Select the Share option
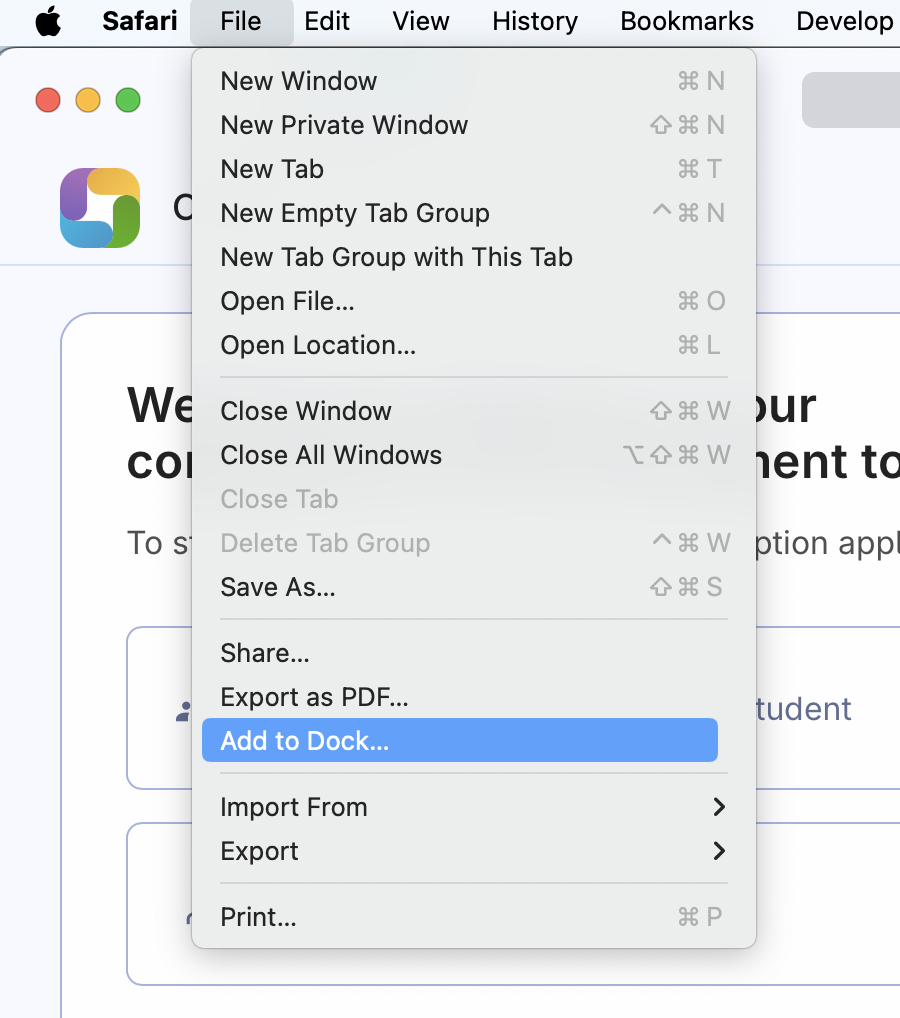 (264, 653)
